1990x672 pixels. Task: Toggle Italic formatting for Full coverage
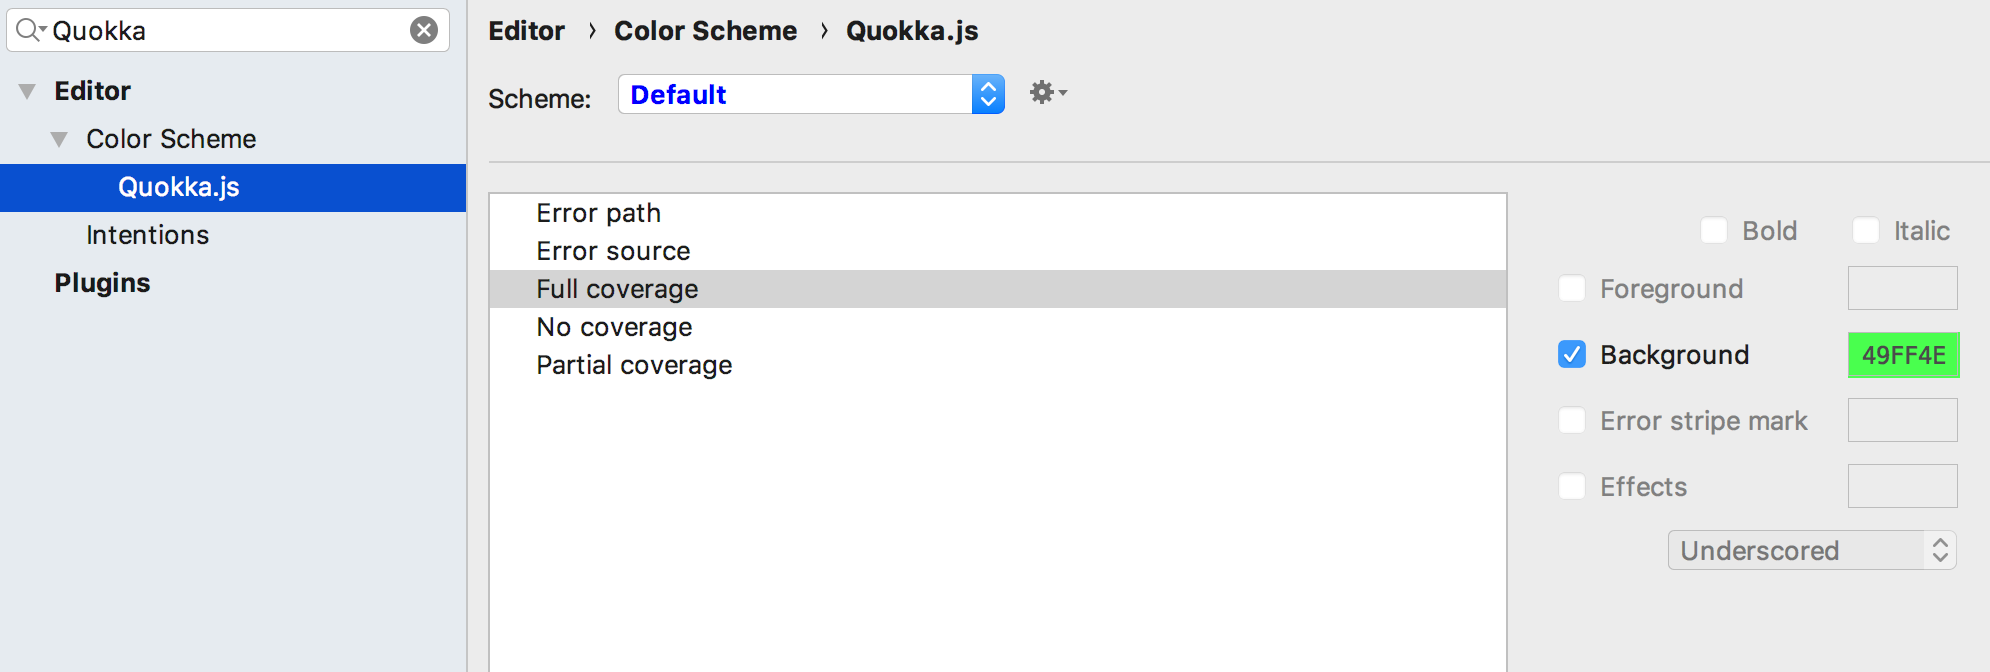tap(1867, 230)
